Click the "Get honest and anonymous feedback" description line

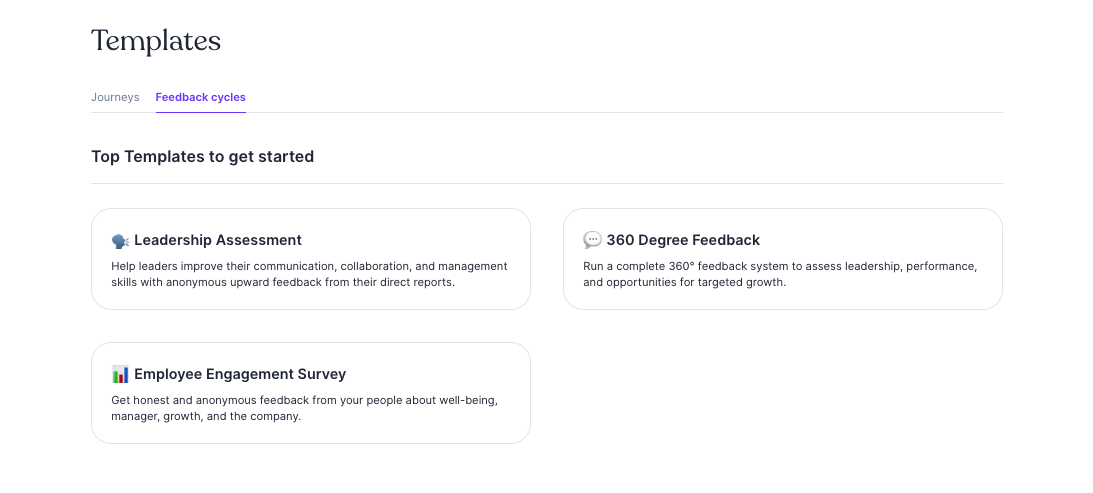point(304,400)
